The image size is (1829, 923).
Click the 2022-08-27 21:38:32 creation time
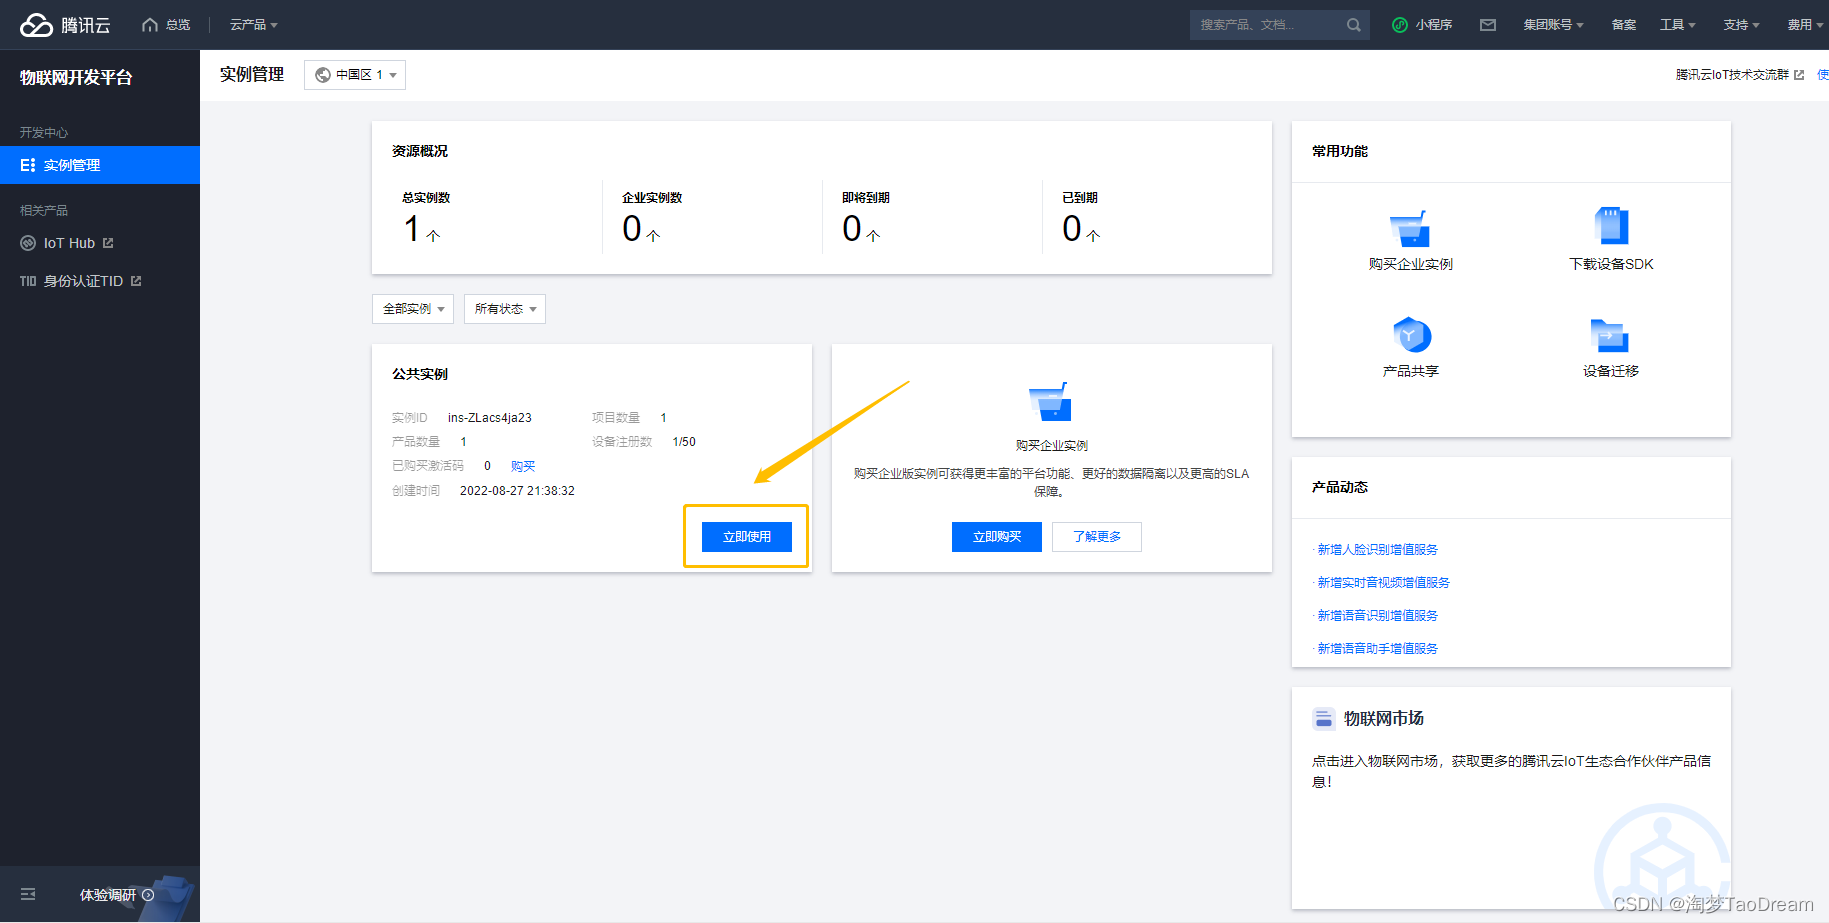click(x=517, y=491)
